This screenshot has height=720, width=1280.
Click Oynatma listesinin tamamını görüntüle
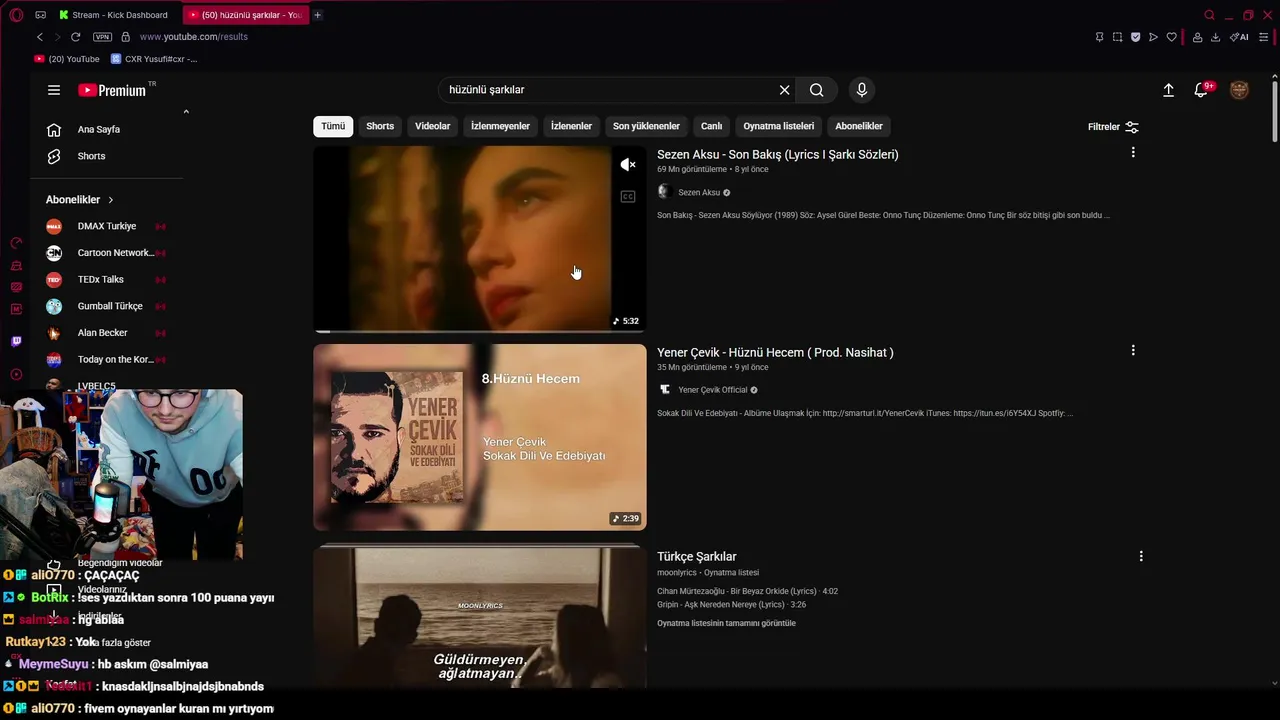coord(726,623)
